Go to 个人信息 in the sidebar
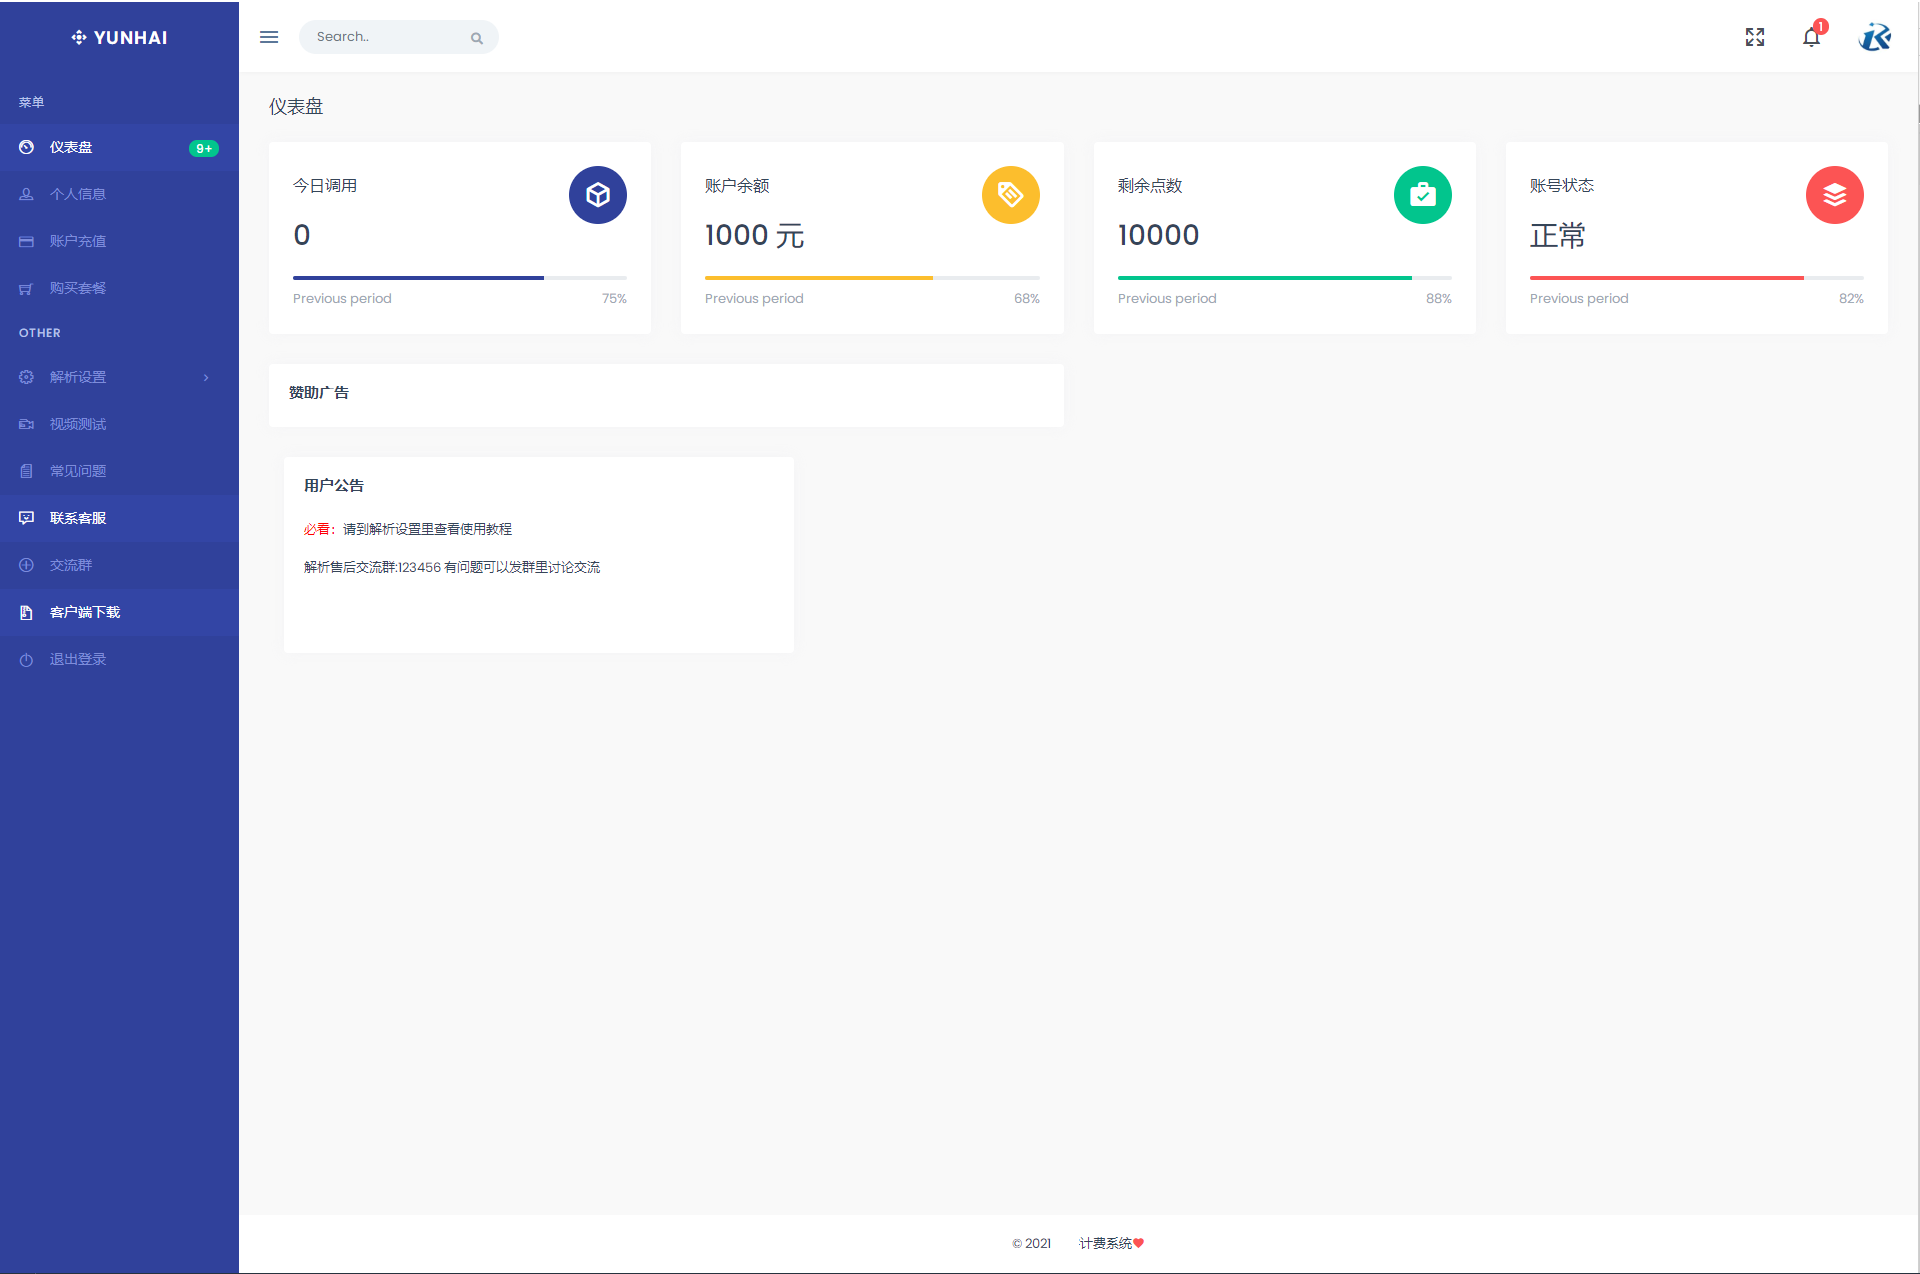This screenshot has height=1274, width=1920. coord(78,195)
